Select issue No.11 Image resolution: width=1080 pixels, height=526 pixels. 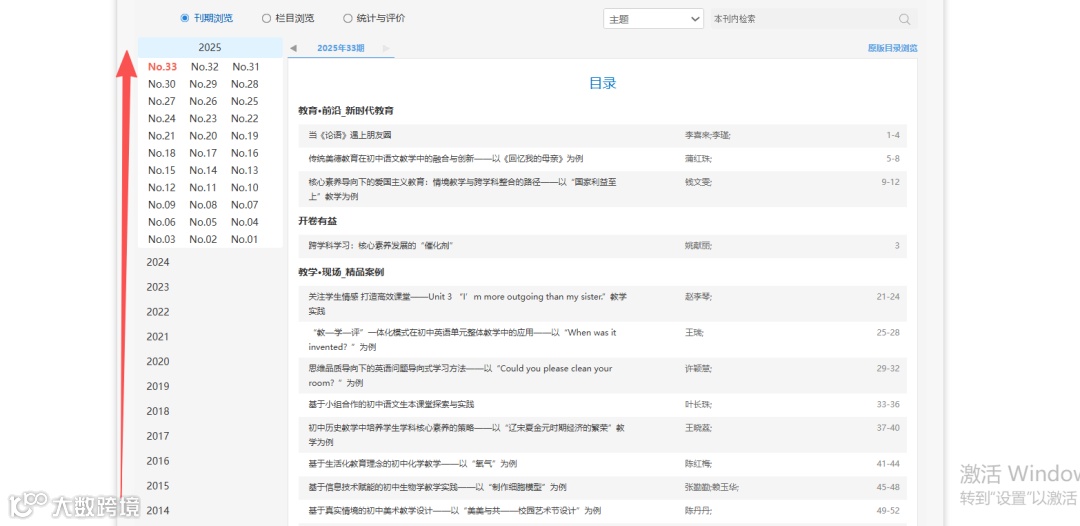(x=203, y=187)
